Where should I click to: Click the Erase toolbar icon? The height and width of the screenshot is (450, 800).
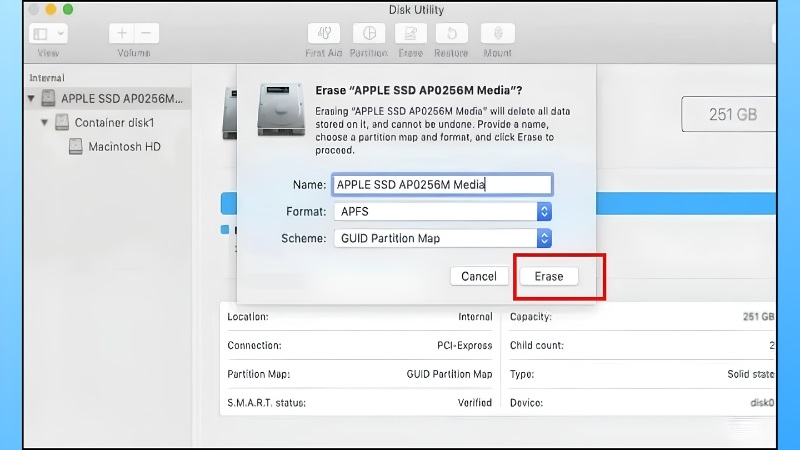[411, 34]
